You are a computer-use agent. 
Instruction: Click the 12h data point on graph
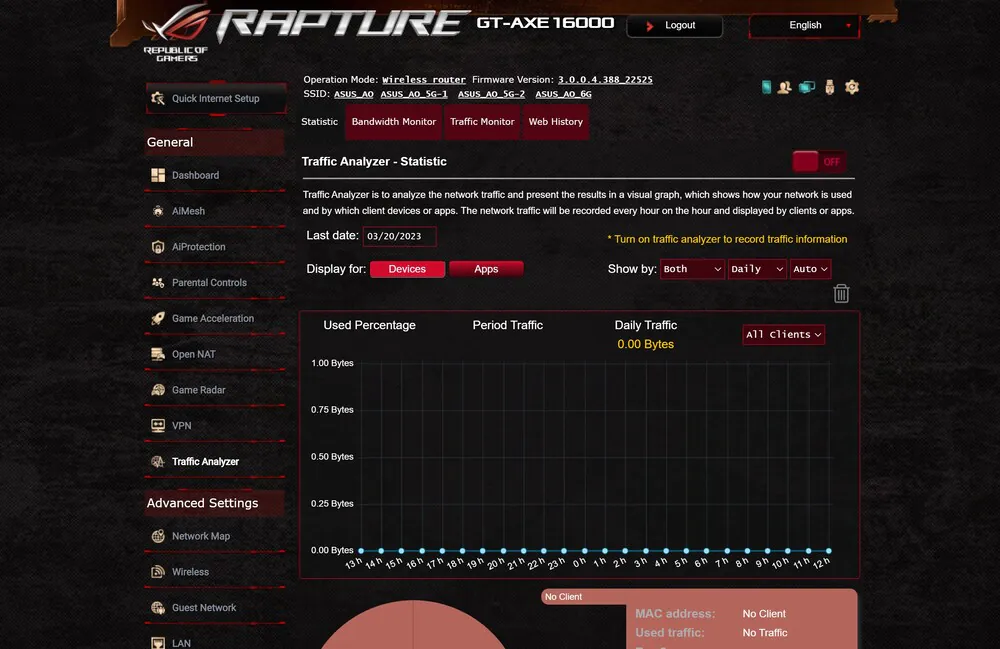[x=828, y=551]
